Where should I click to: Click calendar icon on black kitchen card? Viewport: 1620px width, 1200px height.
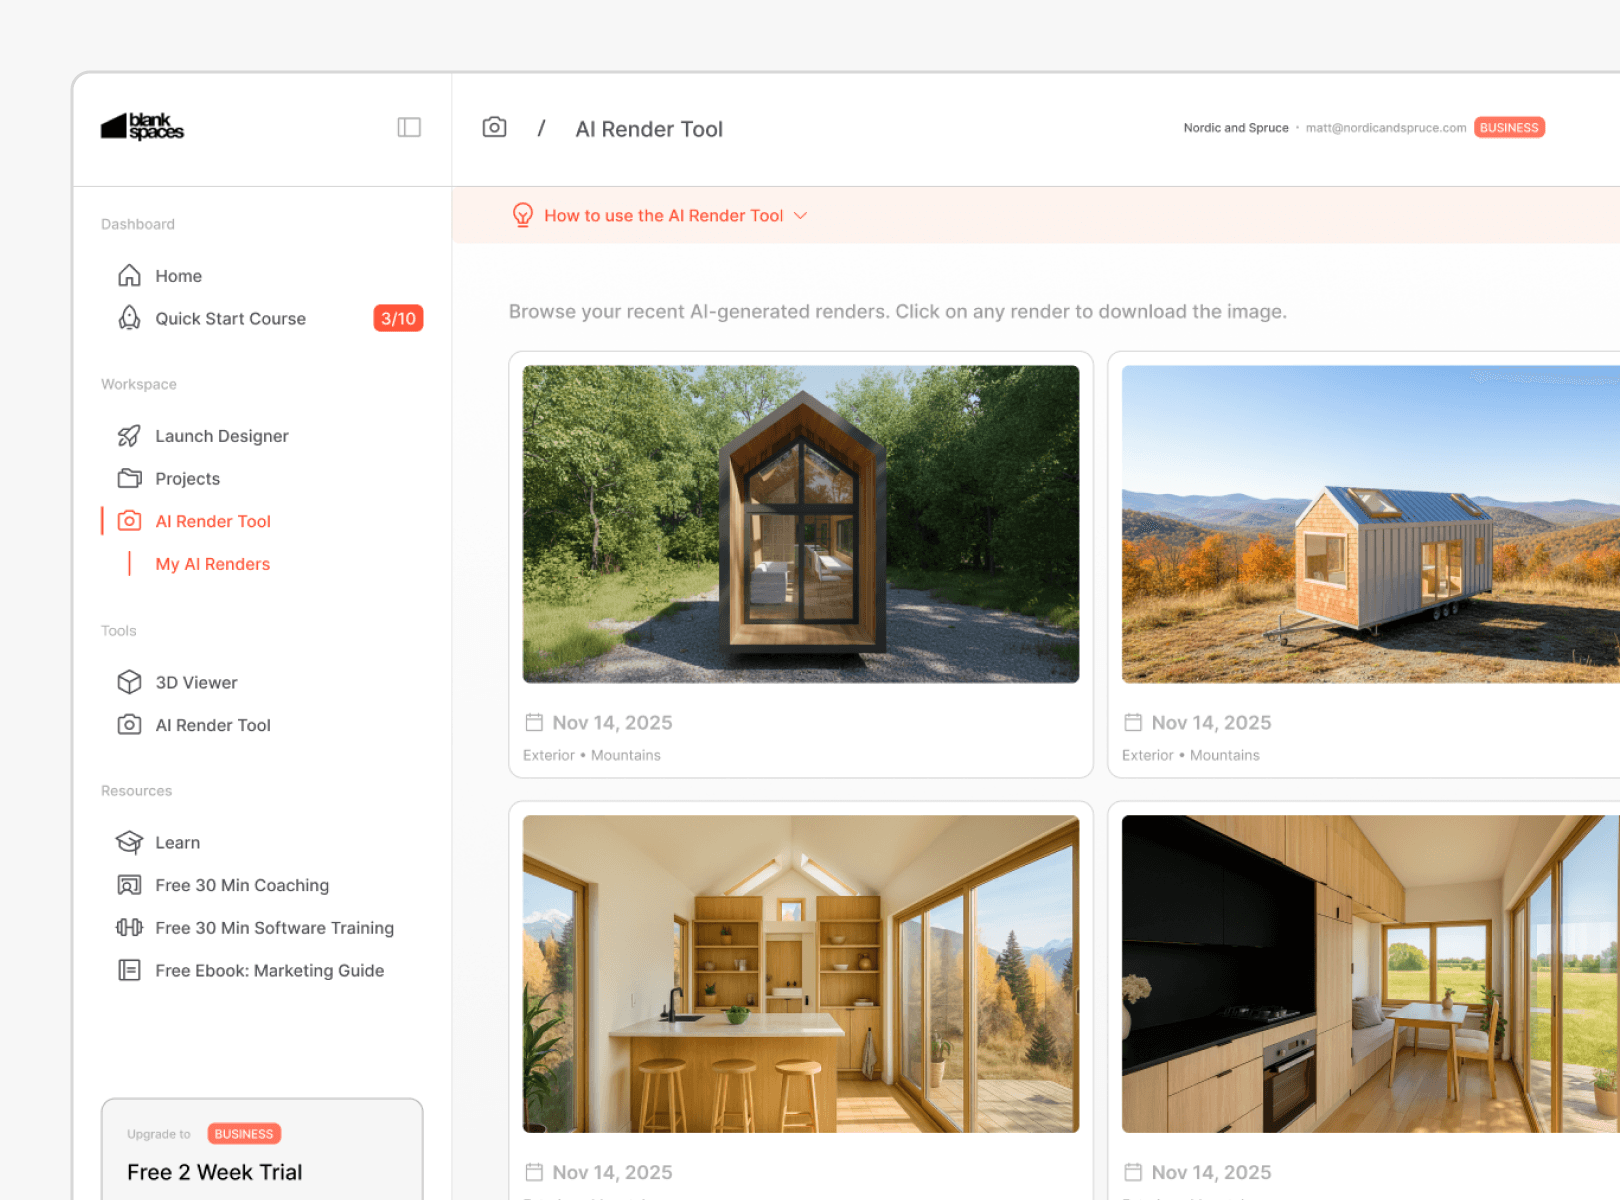[1133, 1172]
